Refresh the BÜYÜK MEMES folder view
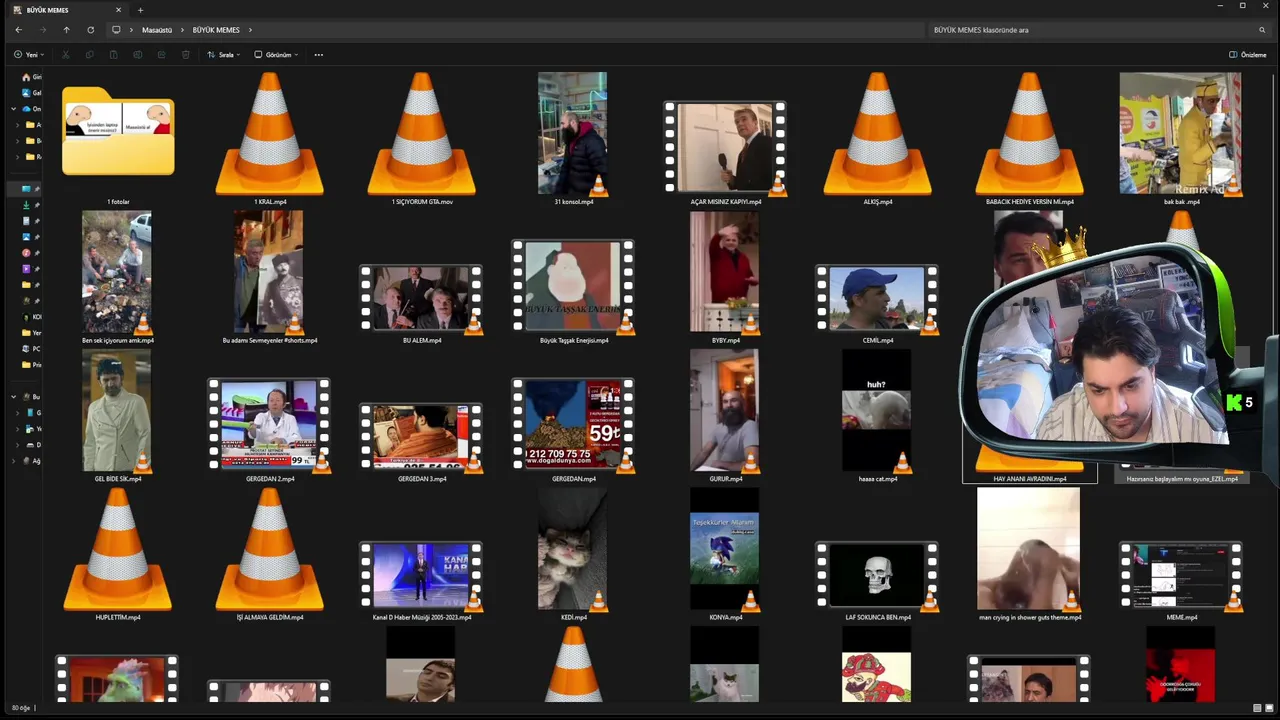This screenshot has height=720, width=1280. click(90, 30)
